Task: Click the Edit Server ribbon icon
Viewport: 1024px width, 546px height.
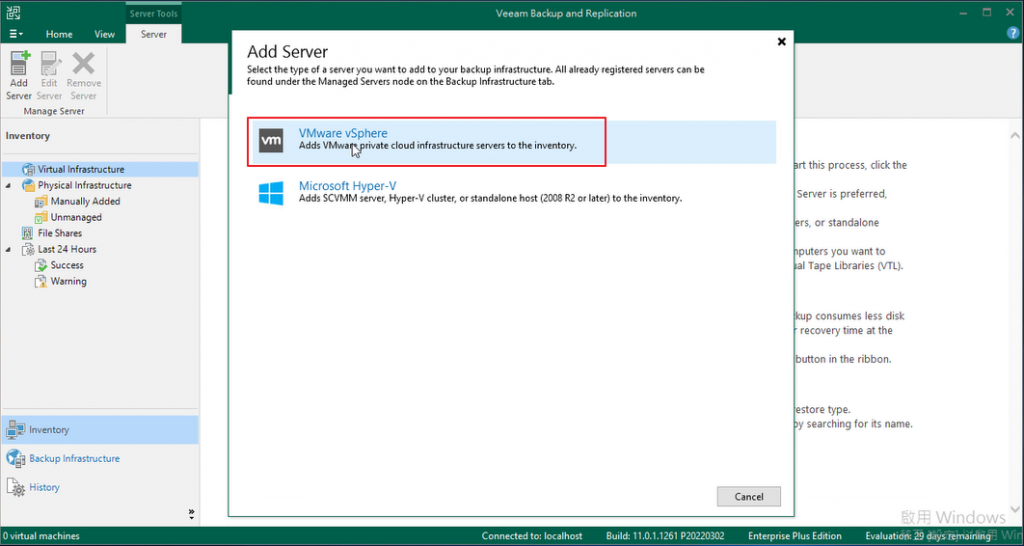Action: tap(50, 63)
